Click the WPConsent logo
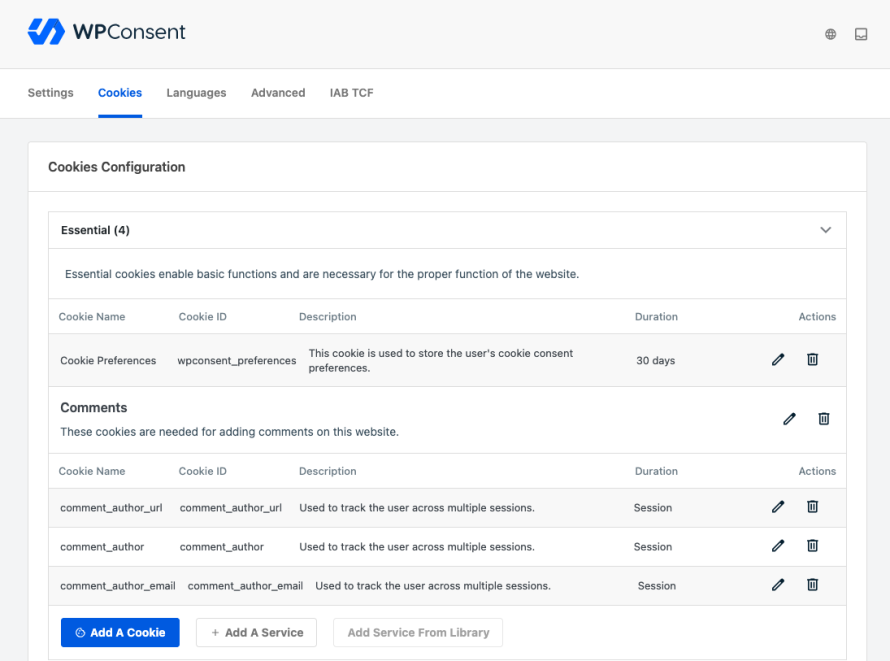This screenshot has width=890, height=661. tap(106, 31)
